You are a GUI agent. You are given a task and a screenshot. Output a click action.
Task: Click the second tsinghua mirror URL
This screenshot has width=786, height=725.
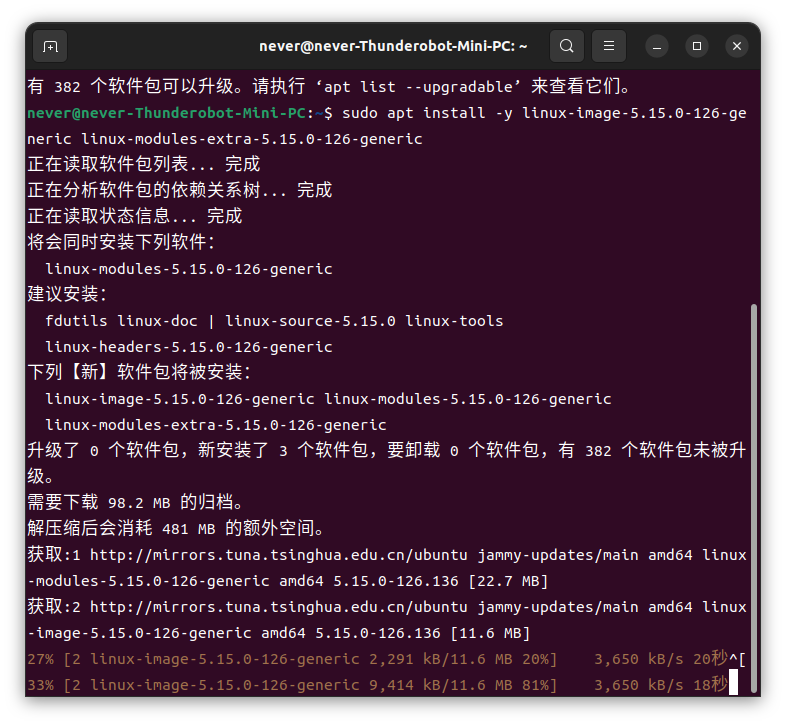(278, 607)
